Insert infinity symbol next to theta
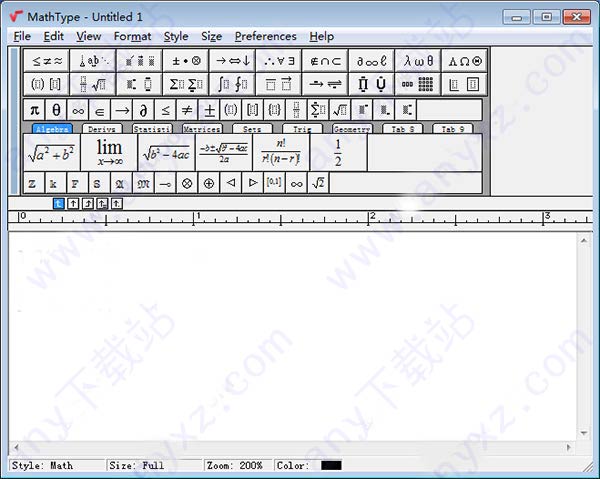Image resolution: width=600 pixels, height=479 pixels. (78, 110)
